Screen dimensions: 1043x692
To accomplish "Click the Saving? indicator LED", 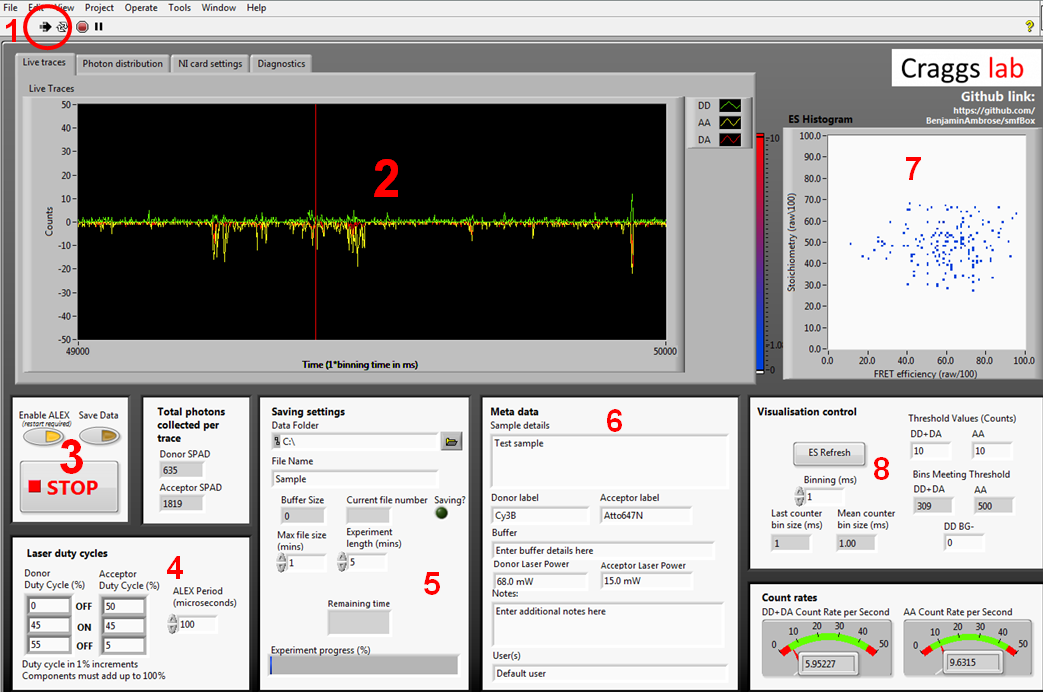I will click(x=441, y=513).
